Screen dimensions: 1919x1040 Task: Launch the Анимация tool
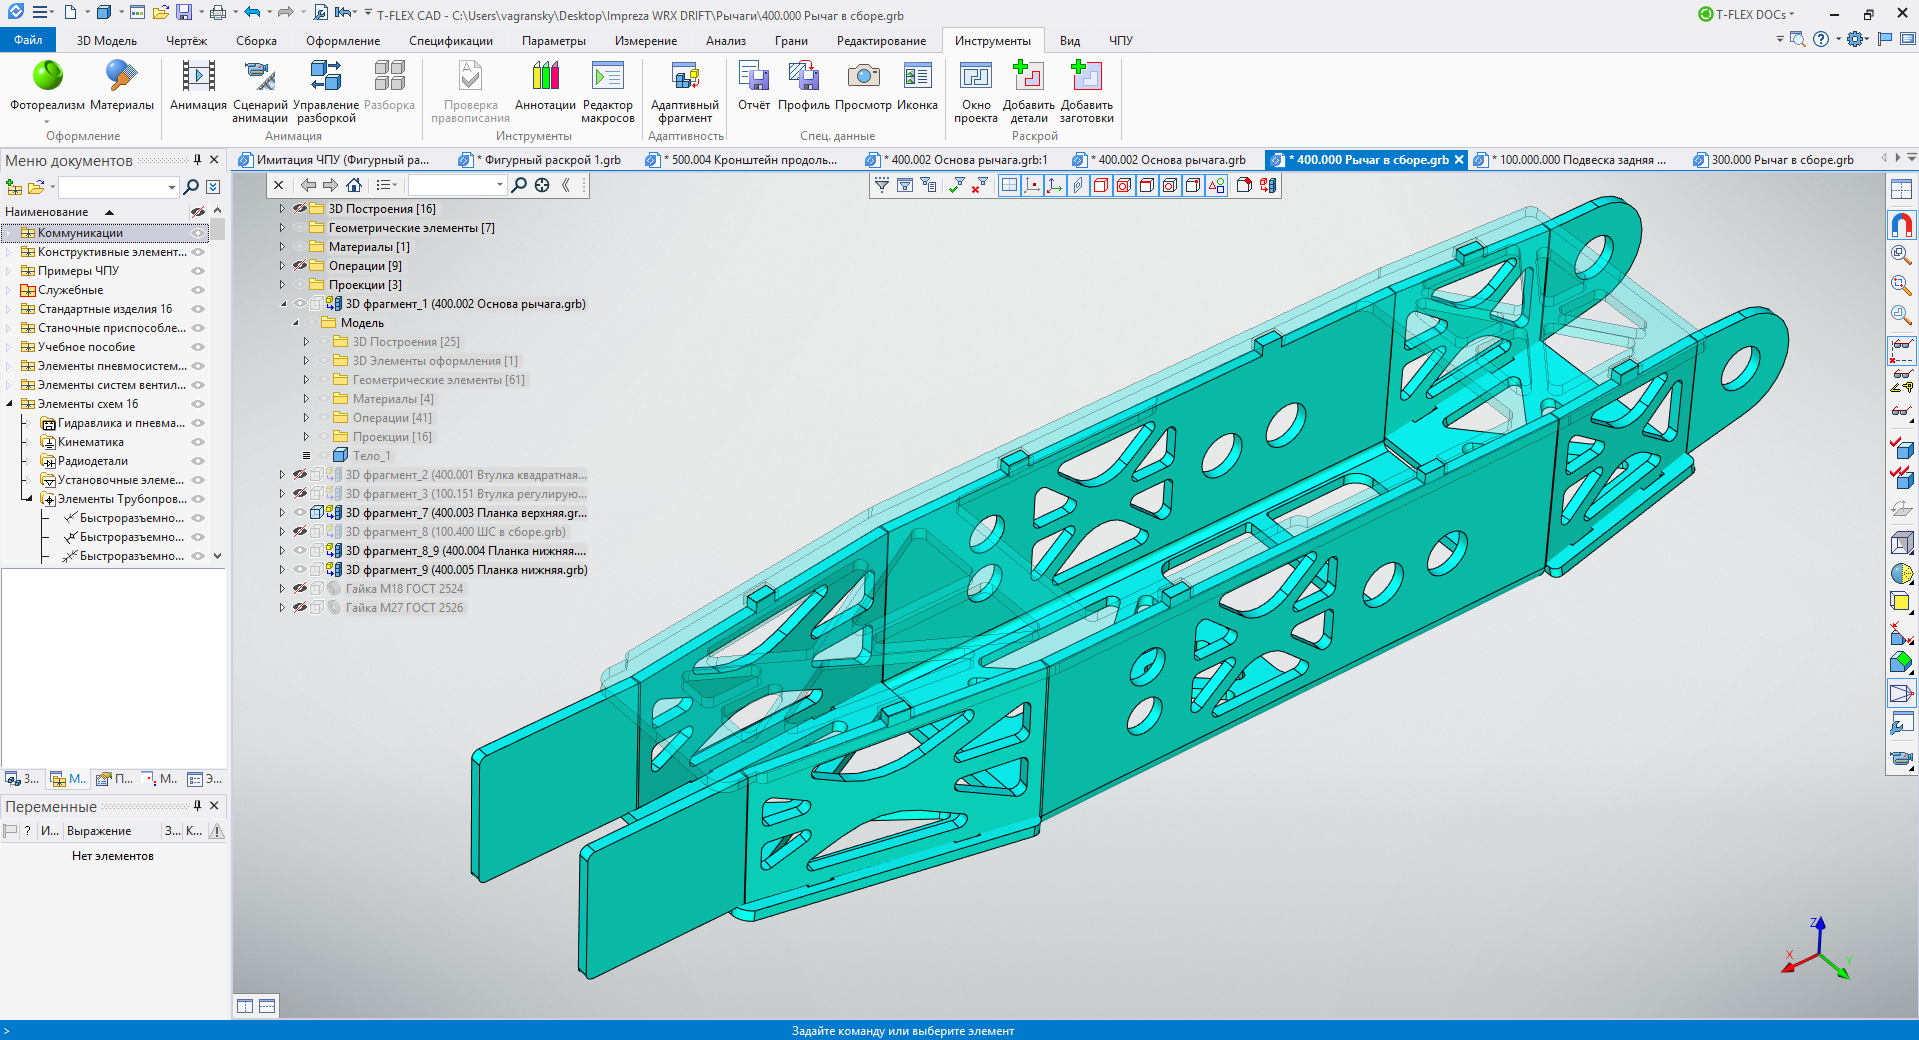coord(198,85)
